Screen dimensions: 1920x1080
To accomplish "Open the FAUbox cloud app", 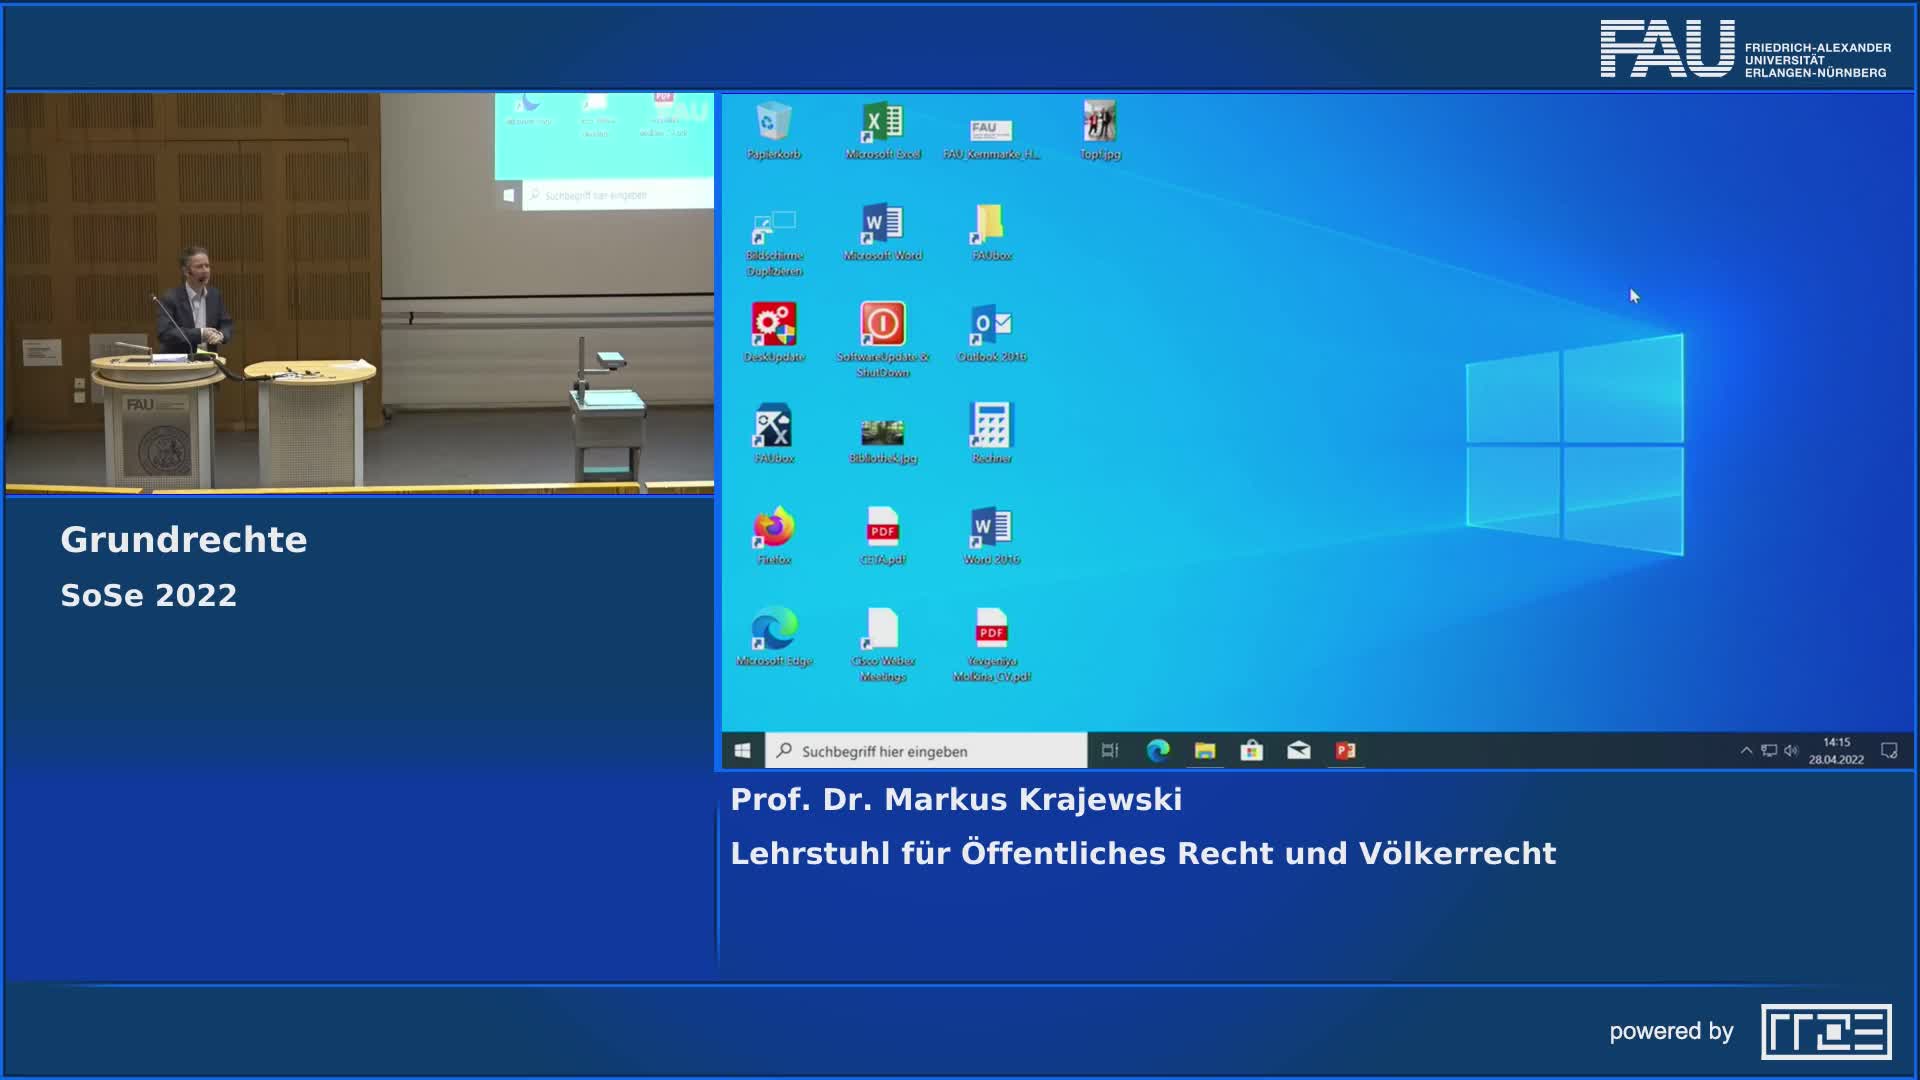I will (x=988, y=226).
